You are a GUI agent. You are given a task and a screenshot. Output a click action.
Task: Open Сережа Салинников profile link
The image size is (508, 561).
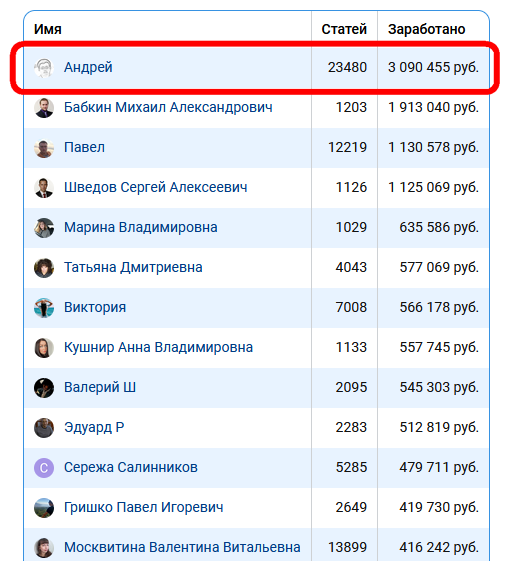(x=131, y=467)
